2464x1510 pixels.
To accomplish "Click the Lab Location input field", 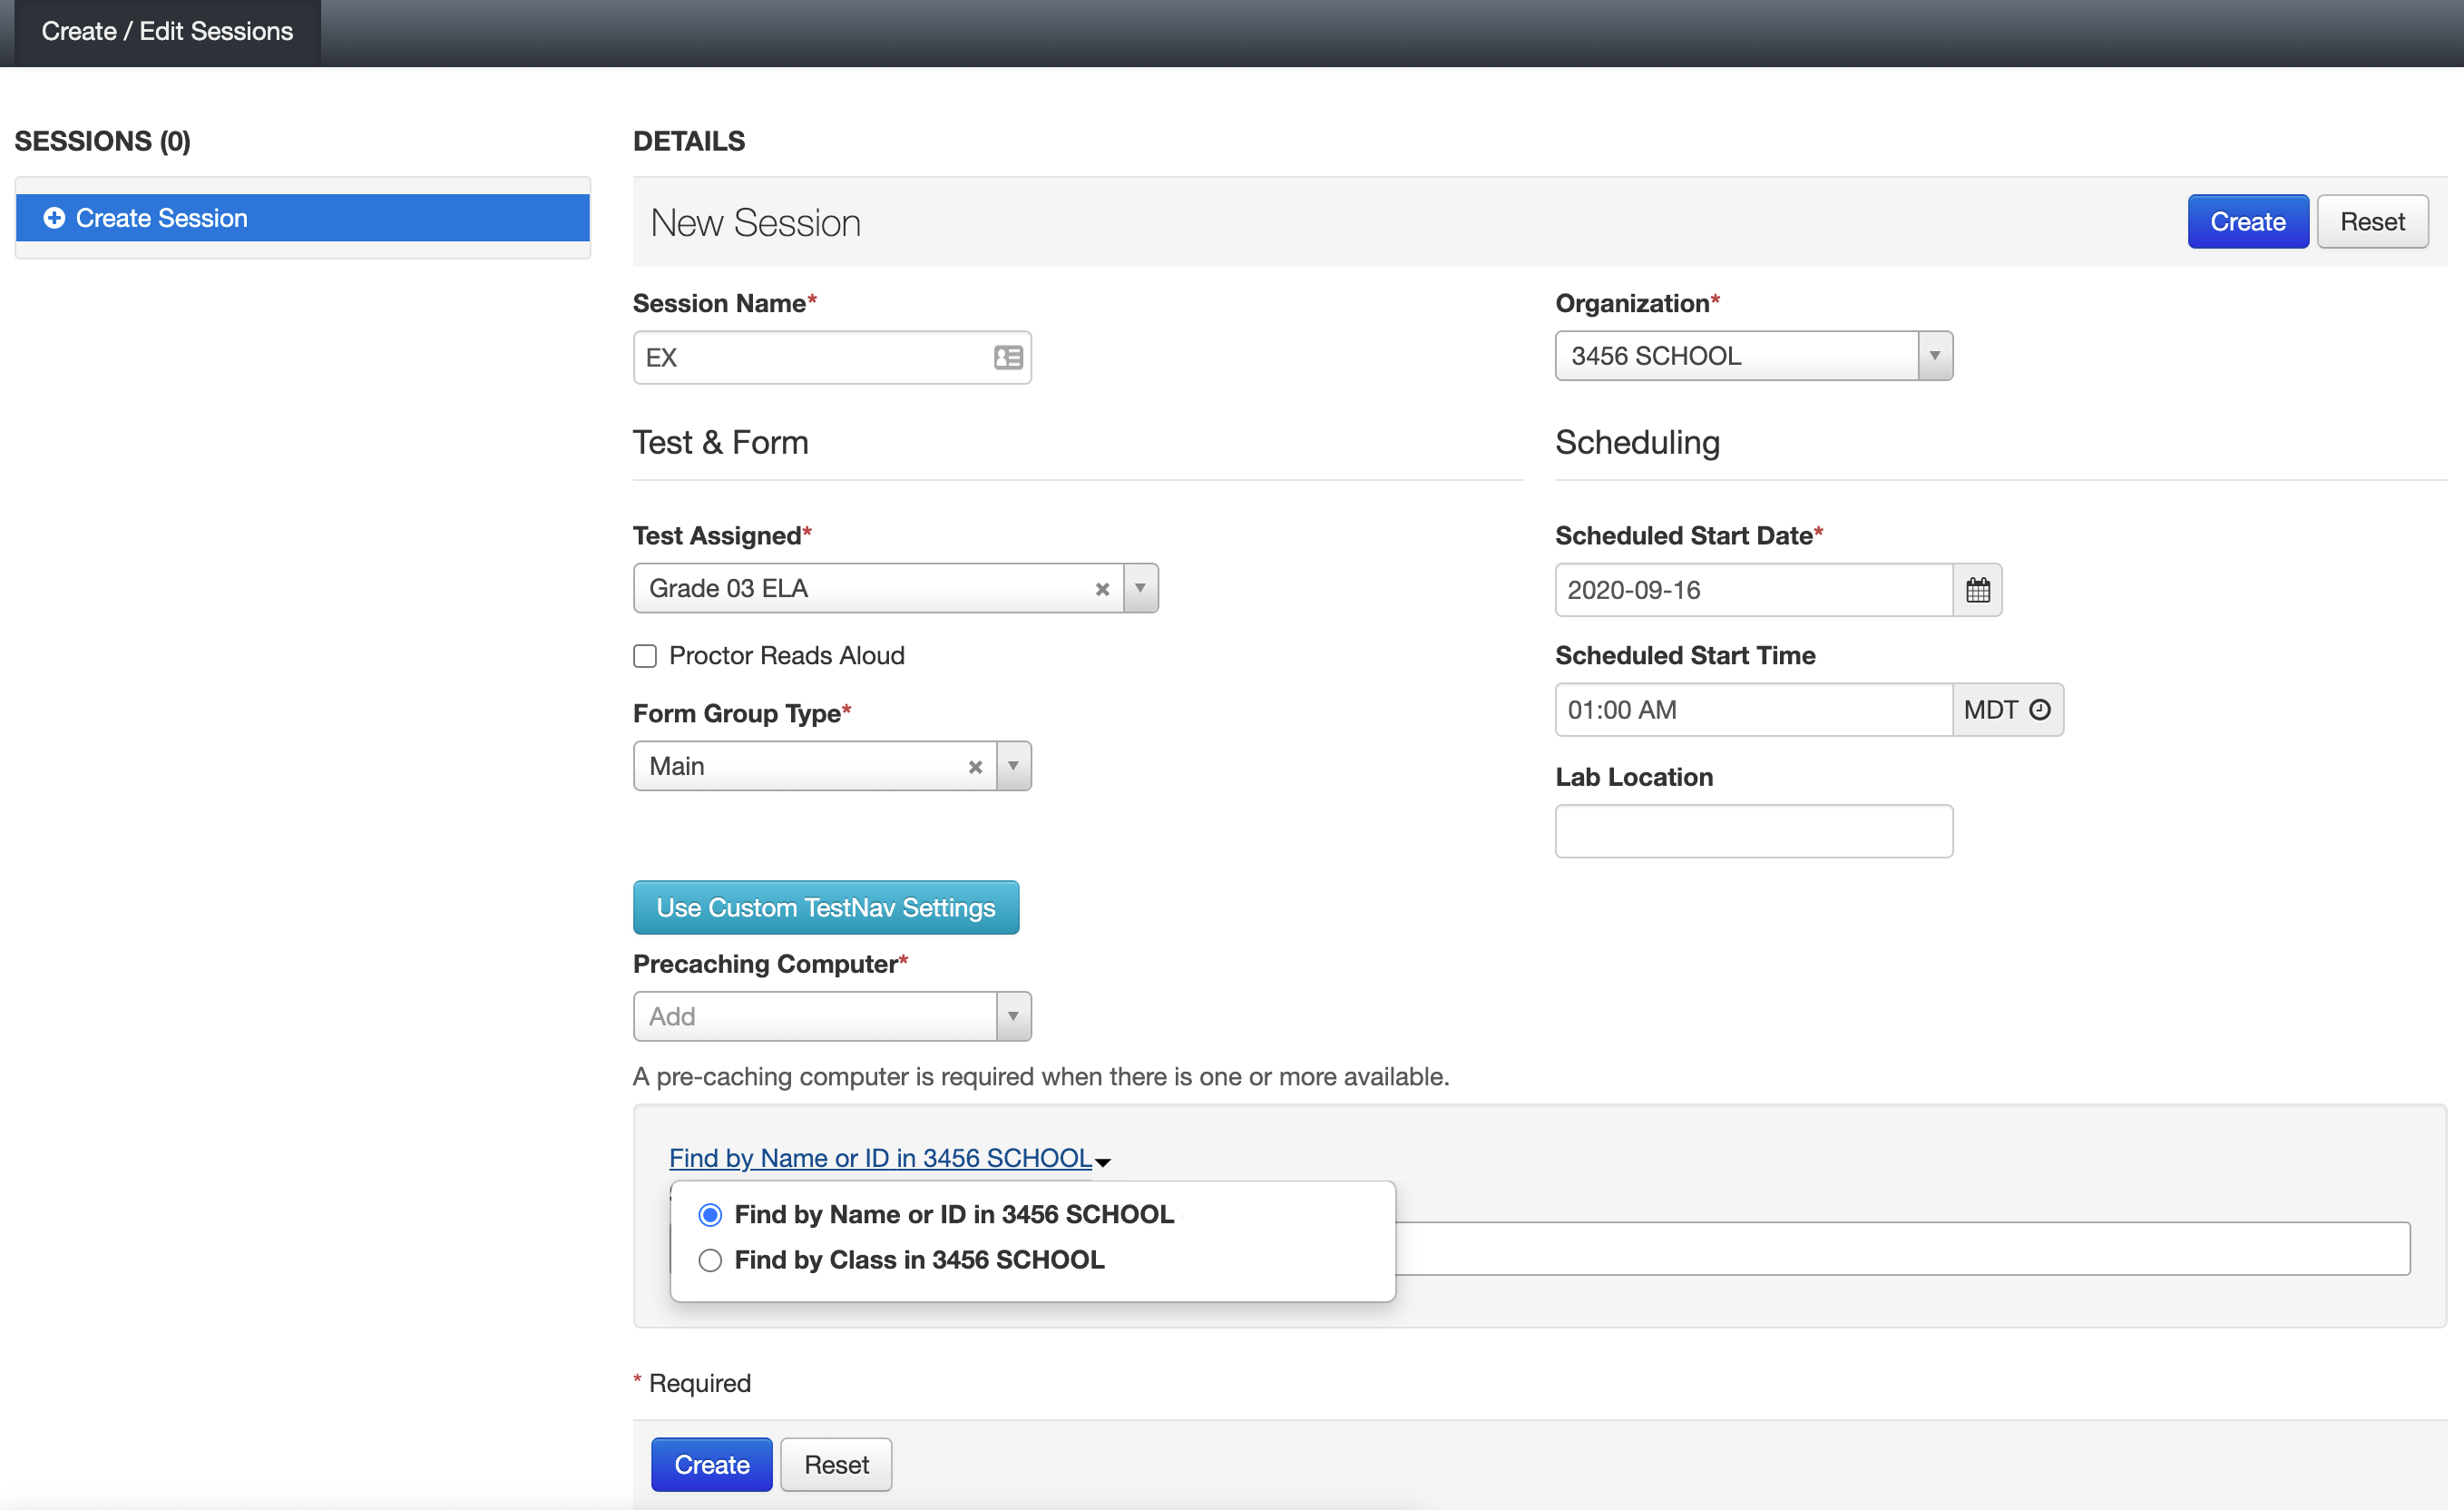I will click(1753, 831).
